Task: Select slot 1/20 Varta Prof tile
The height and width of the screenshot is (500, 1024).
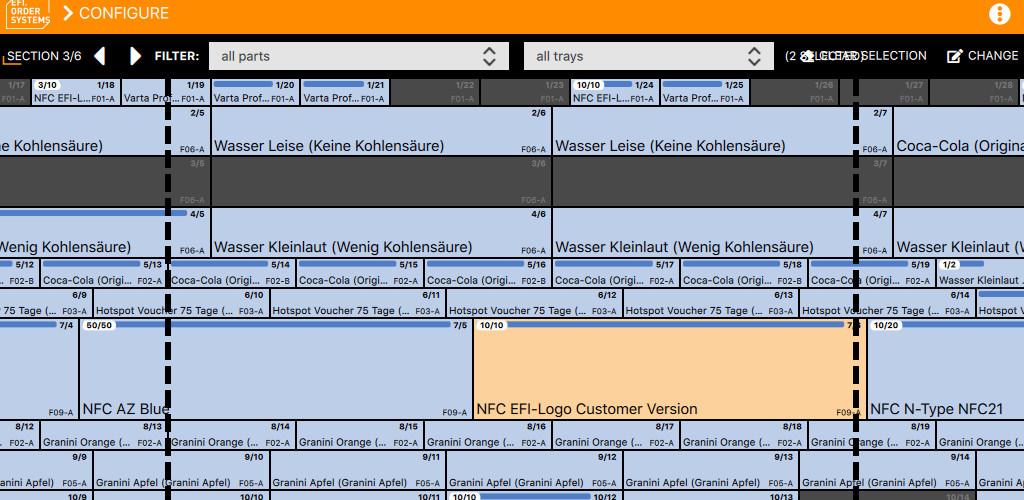Action: (255, 92)
